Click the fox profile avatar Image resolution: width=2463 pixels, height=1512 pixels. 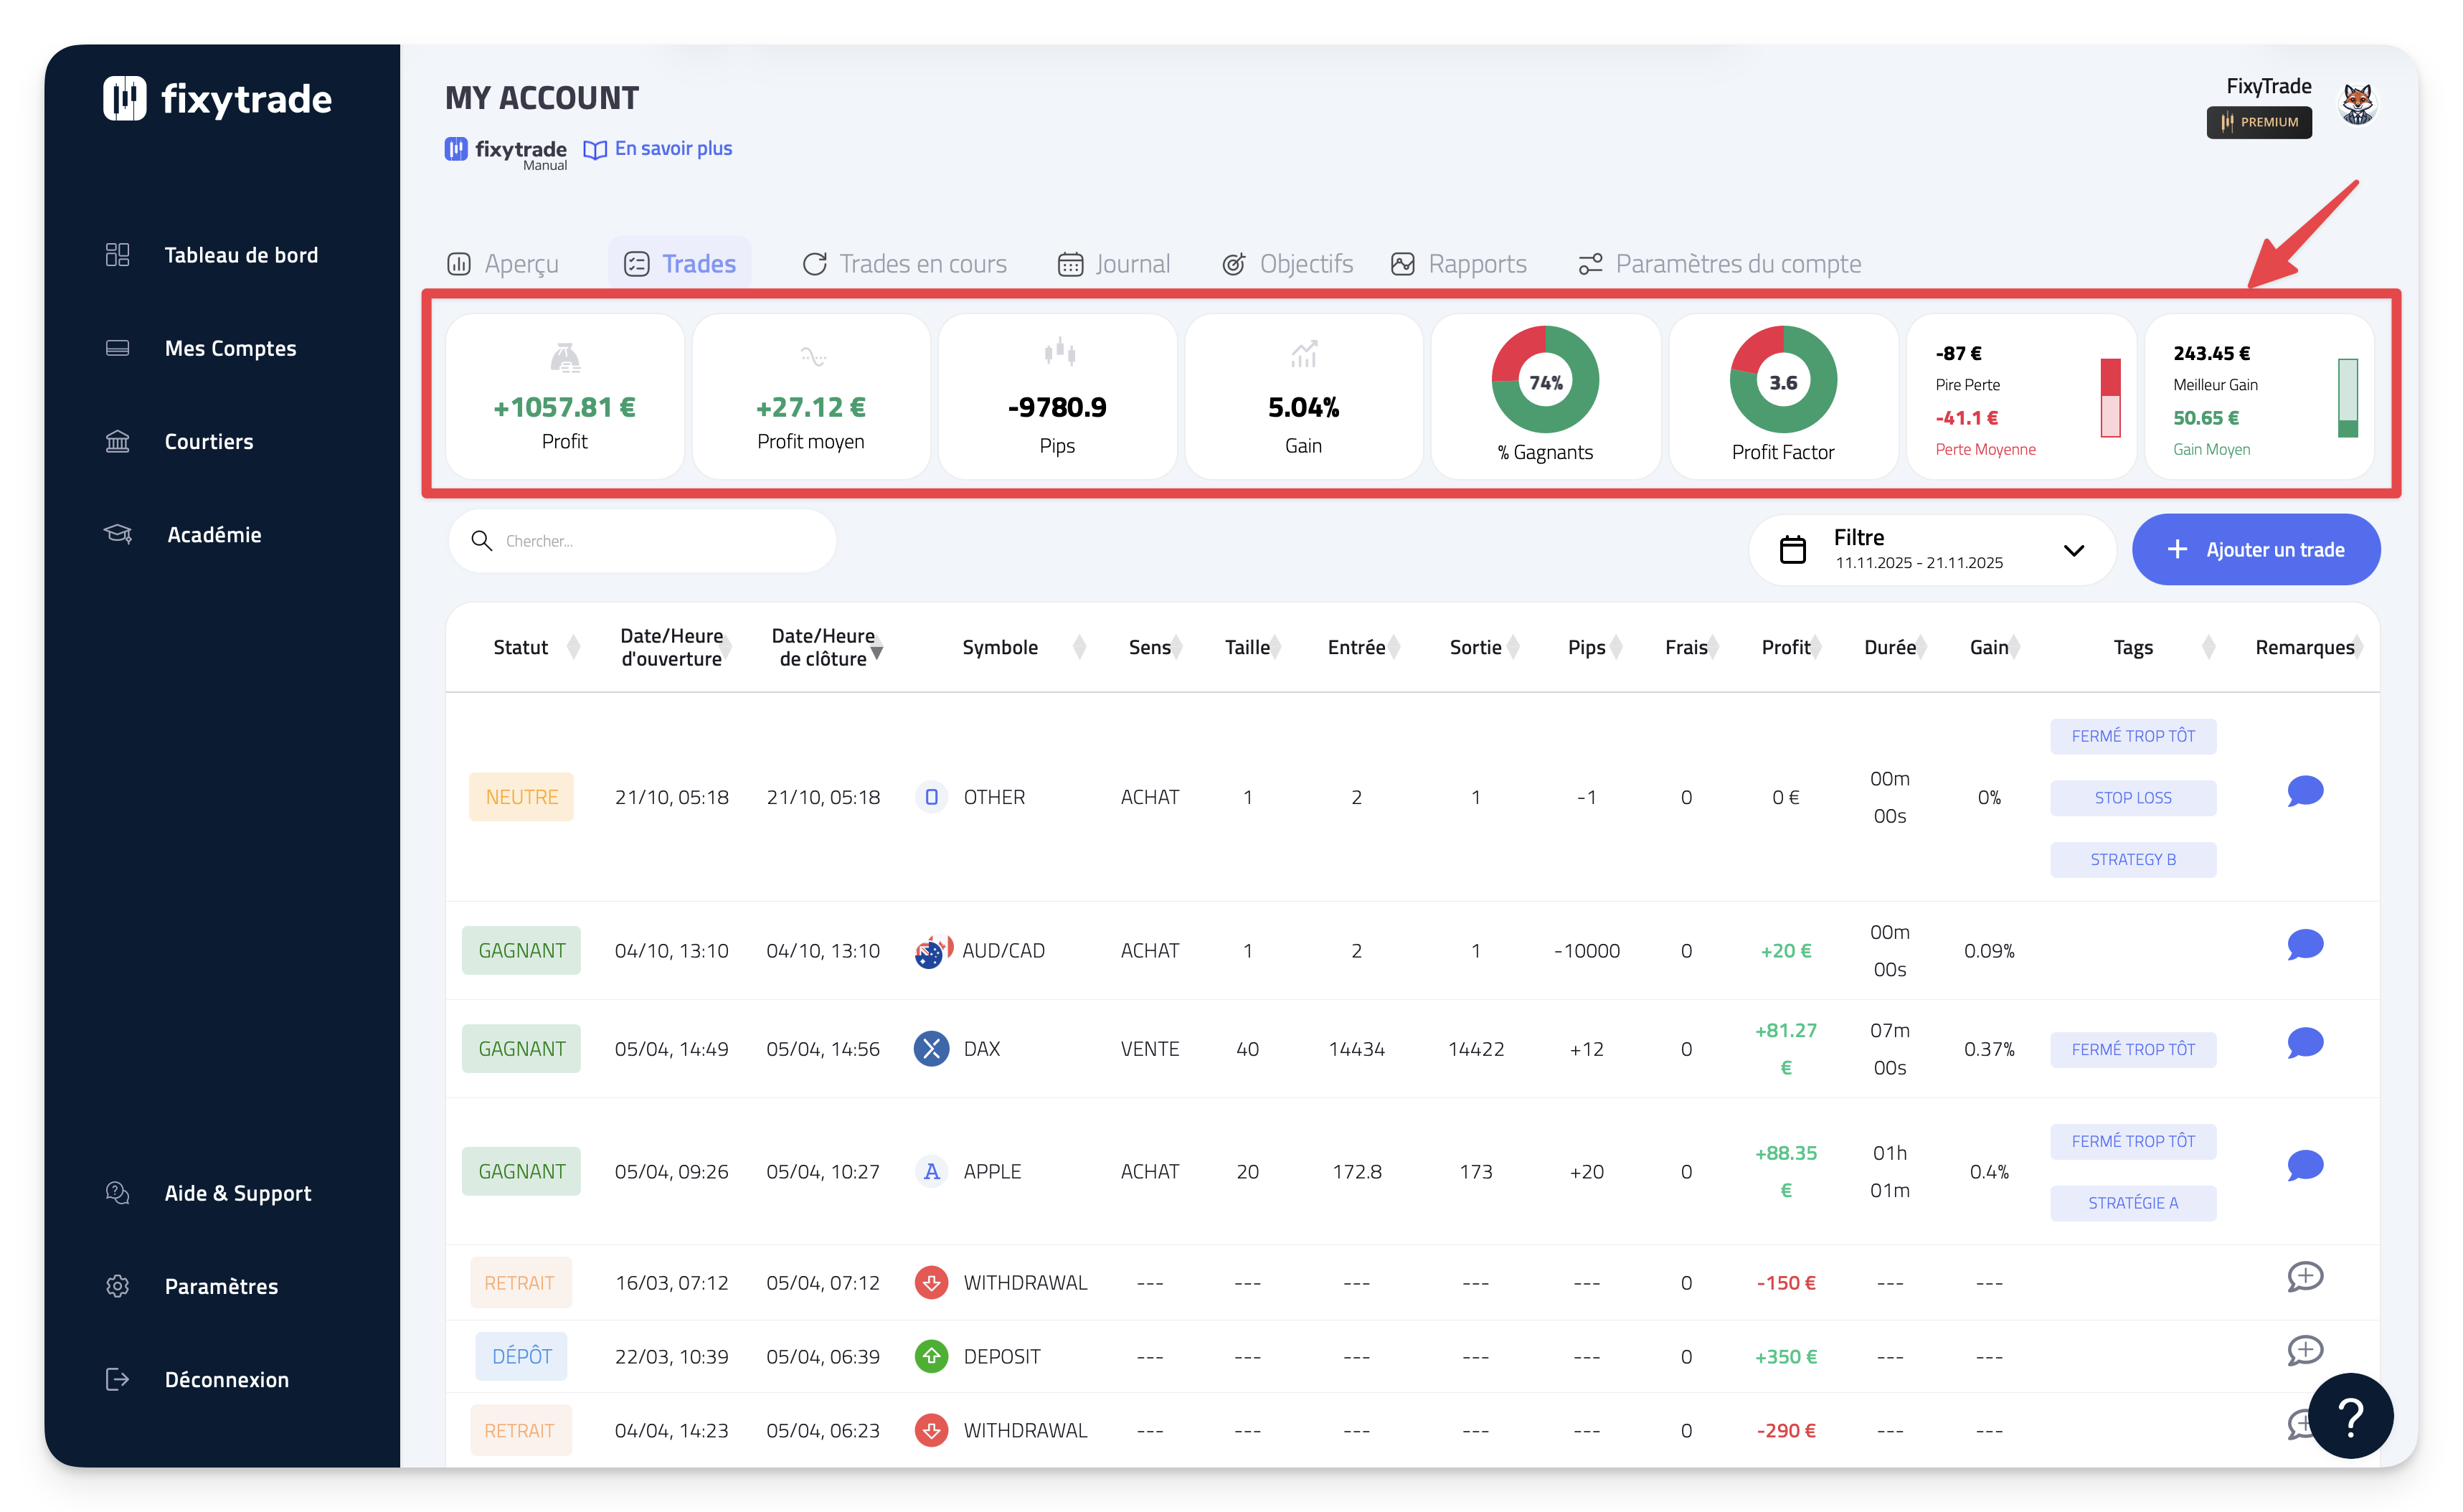point(2357,103)
